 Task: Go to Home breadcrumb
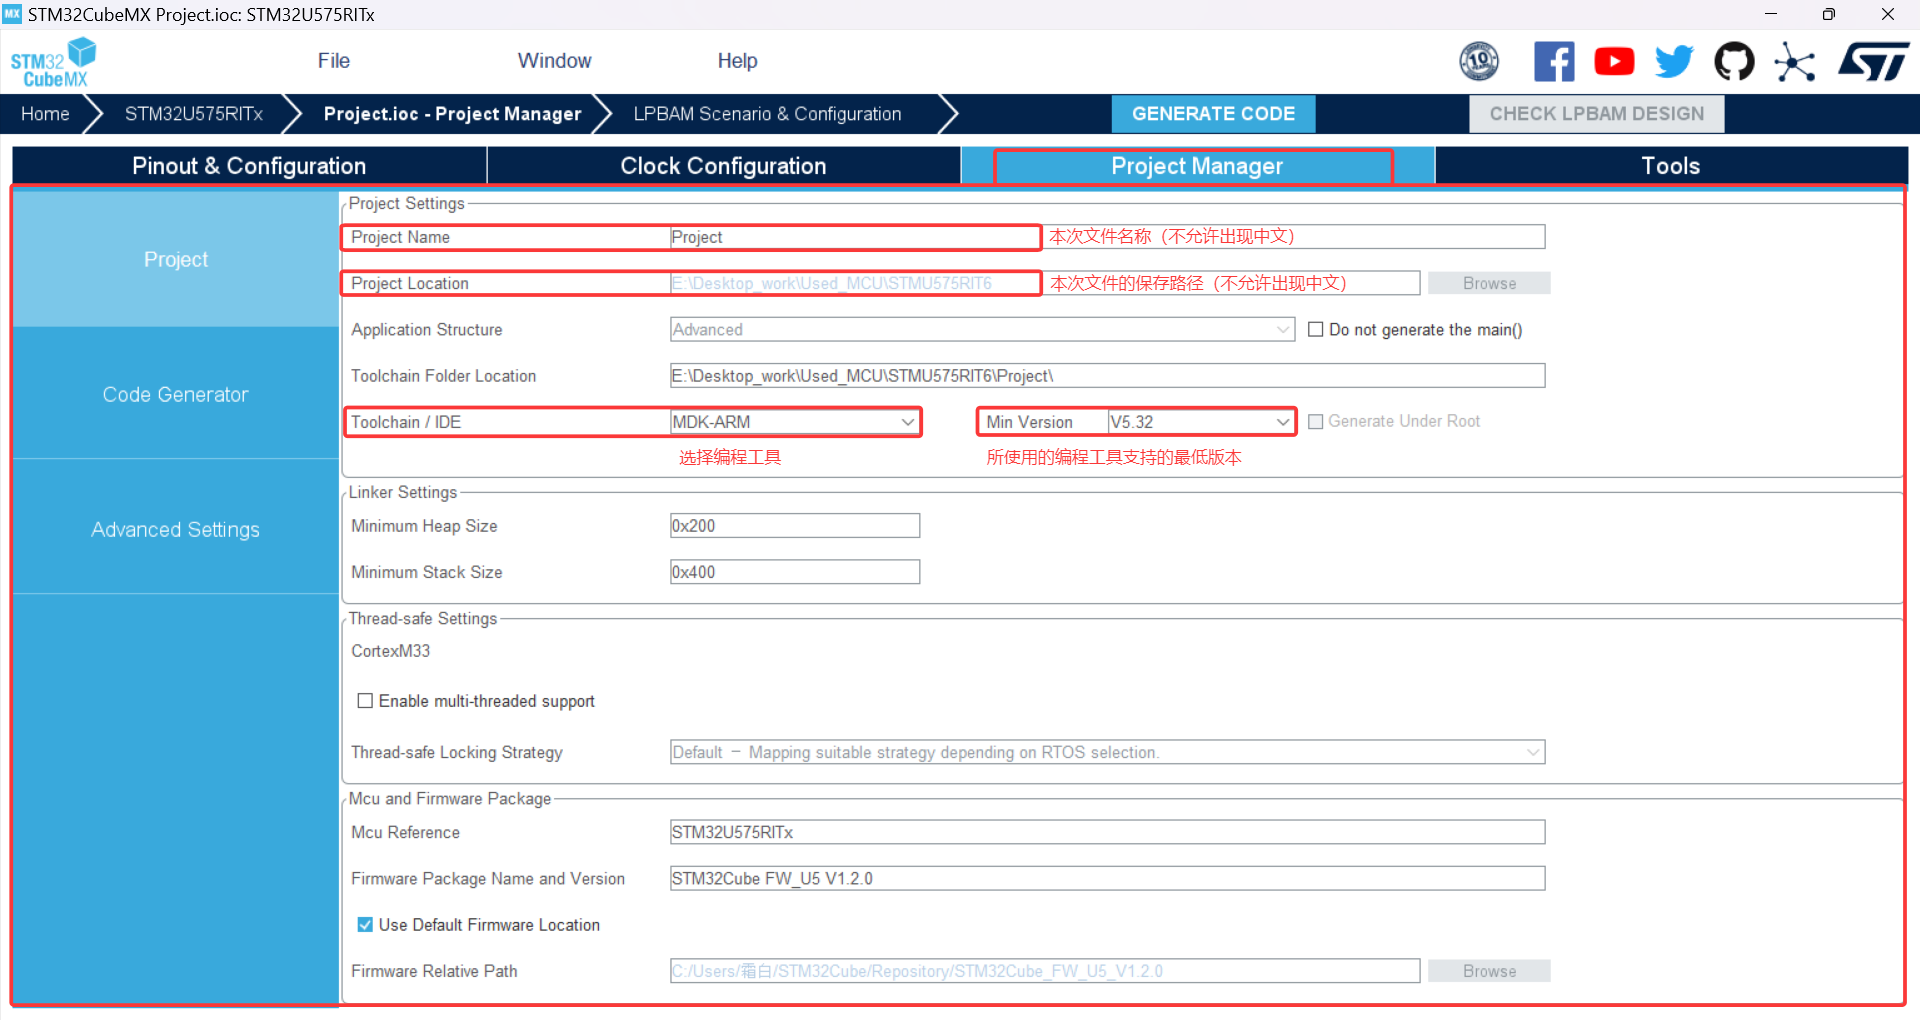tap(45, 114)
